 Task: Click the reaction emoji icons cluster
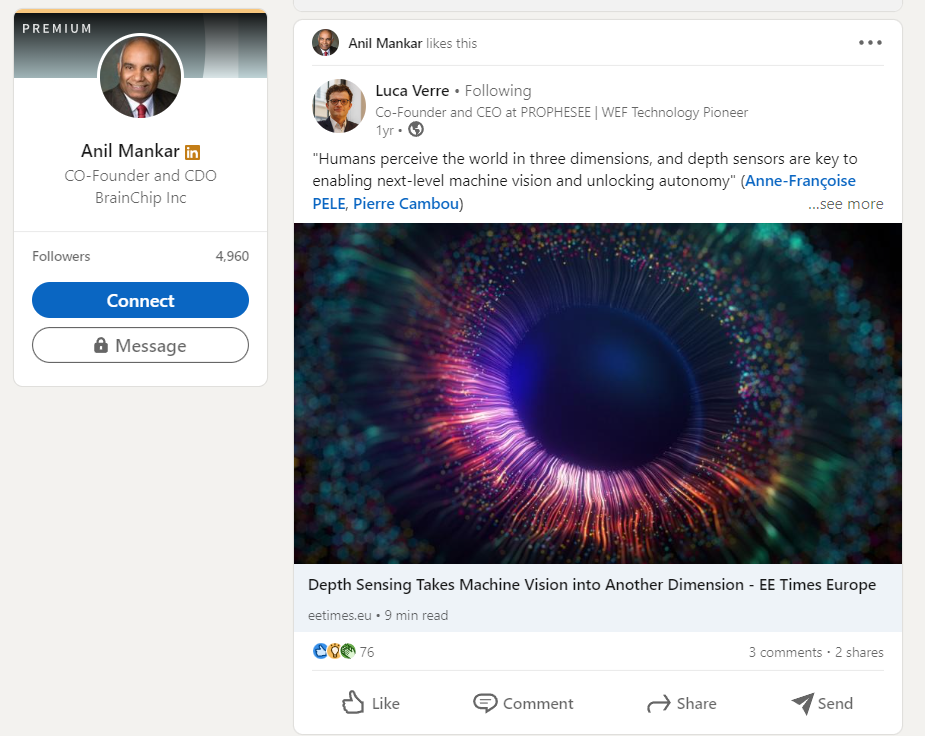pyautogui.click(x=334, y=652)
